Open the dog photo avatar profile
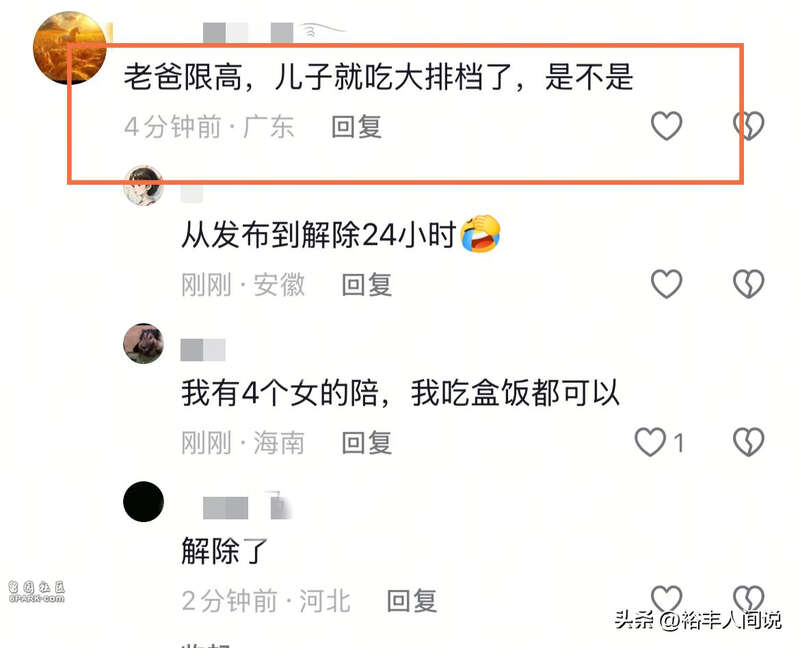Image resolution: width=800 pixels, height=648 pixels. [x=143, y=343]
